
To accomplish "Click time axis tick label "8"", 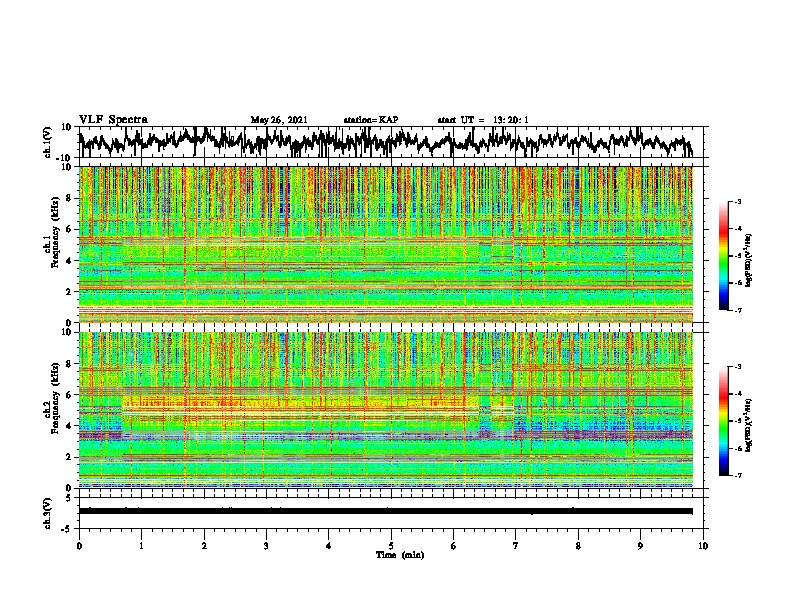I will (x=578, y=546).
